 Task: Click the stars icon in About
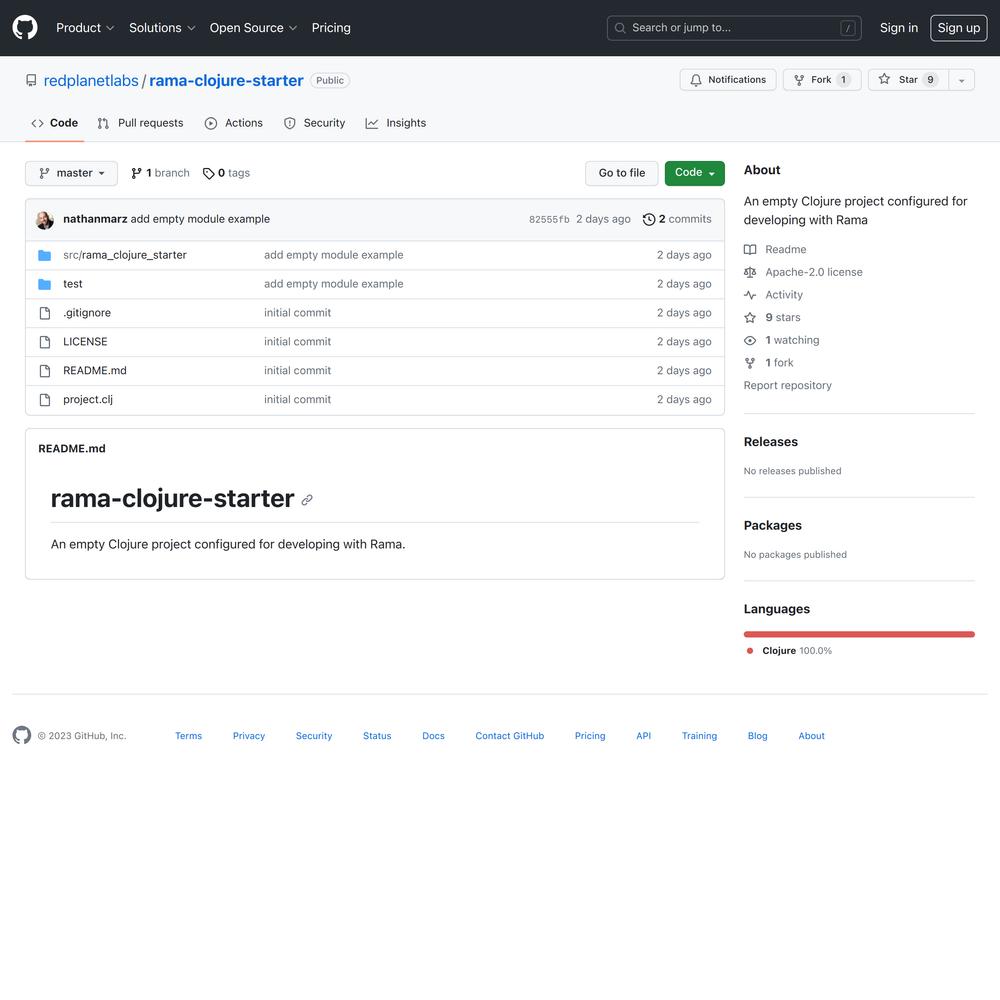[750, 318]
